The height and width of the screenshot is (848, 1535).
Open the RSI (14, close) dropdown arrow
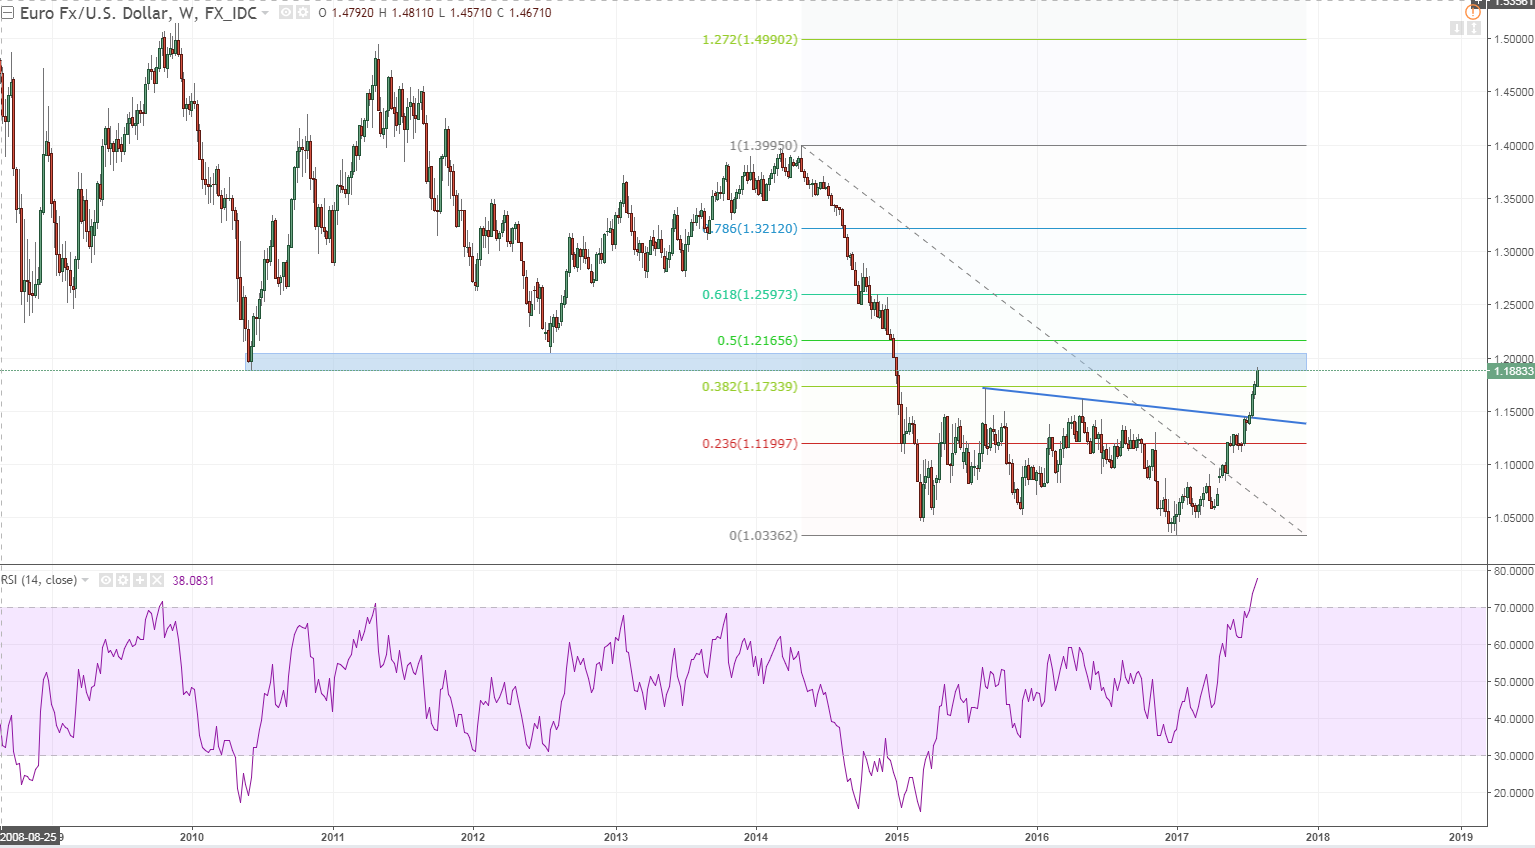(85, 580)
